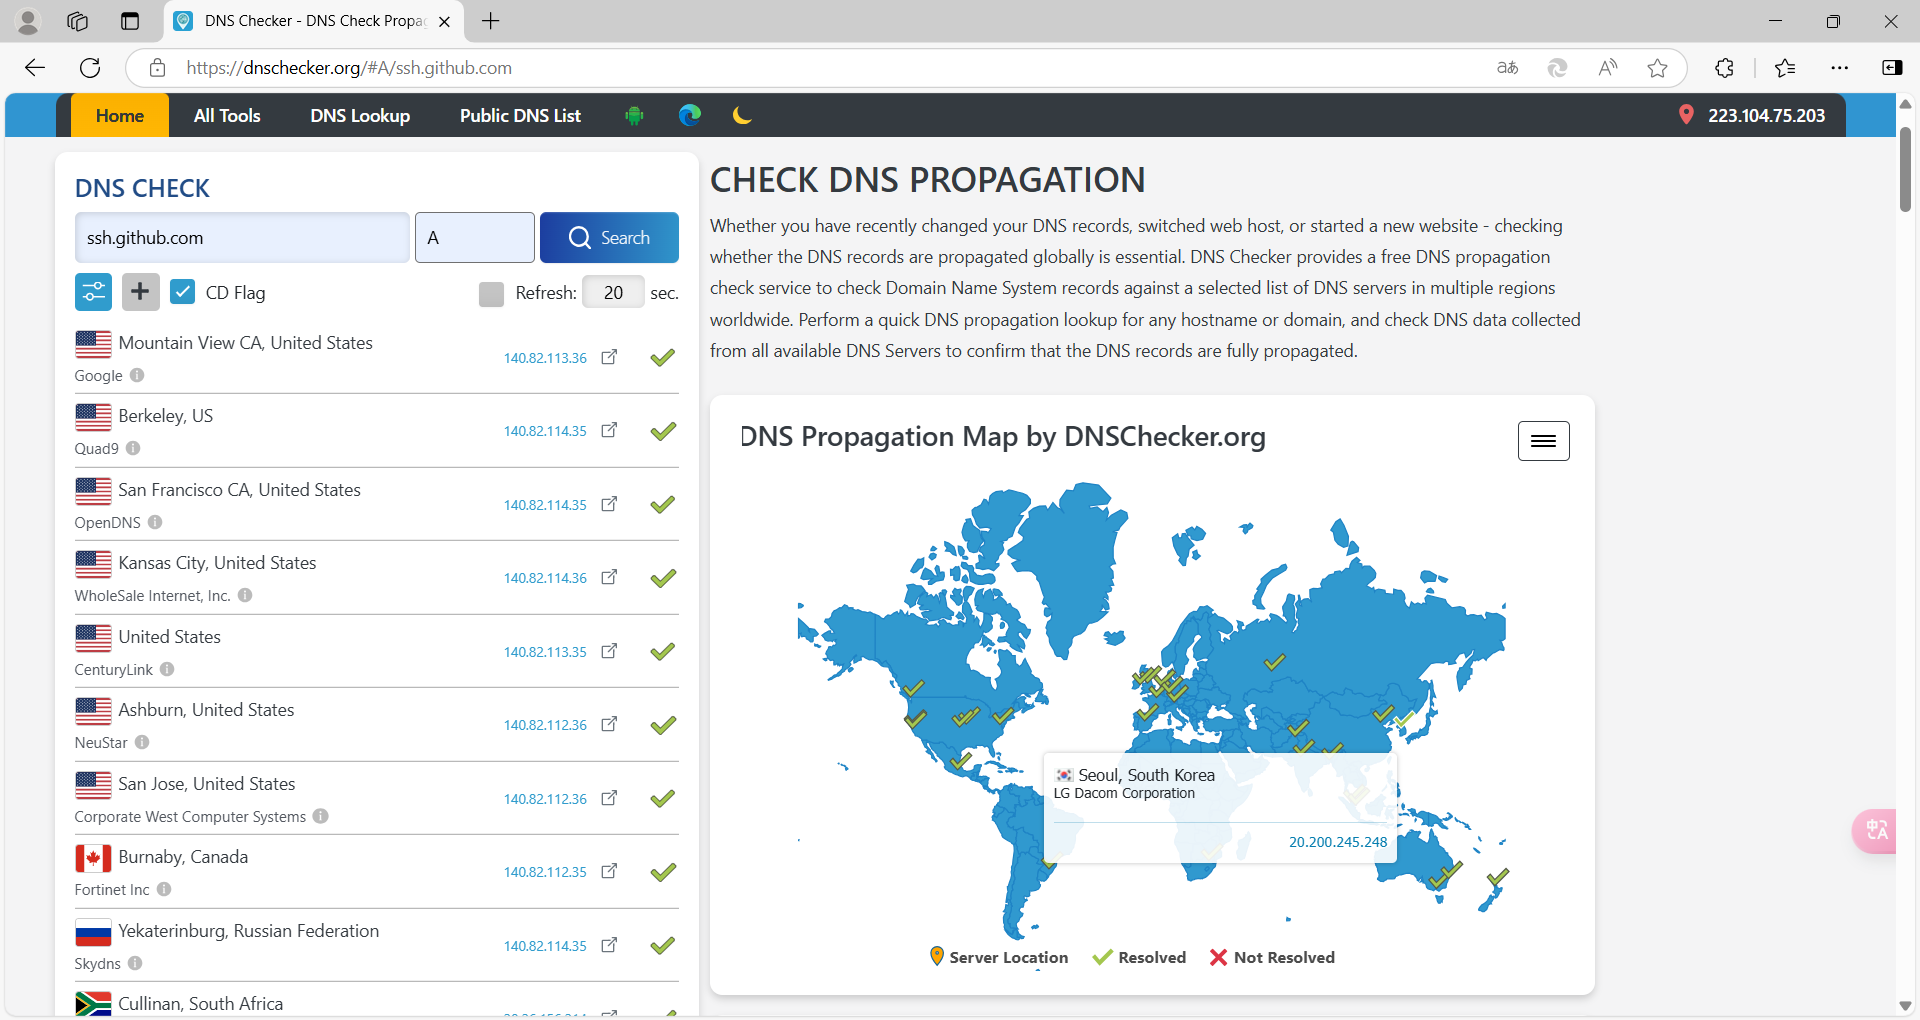Toggle dark mode moon icon
Viewport: 1920px width, 1020px height.
[x=741, y=116]
